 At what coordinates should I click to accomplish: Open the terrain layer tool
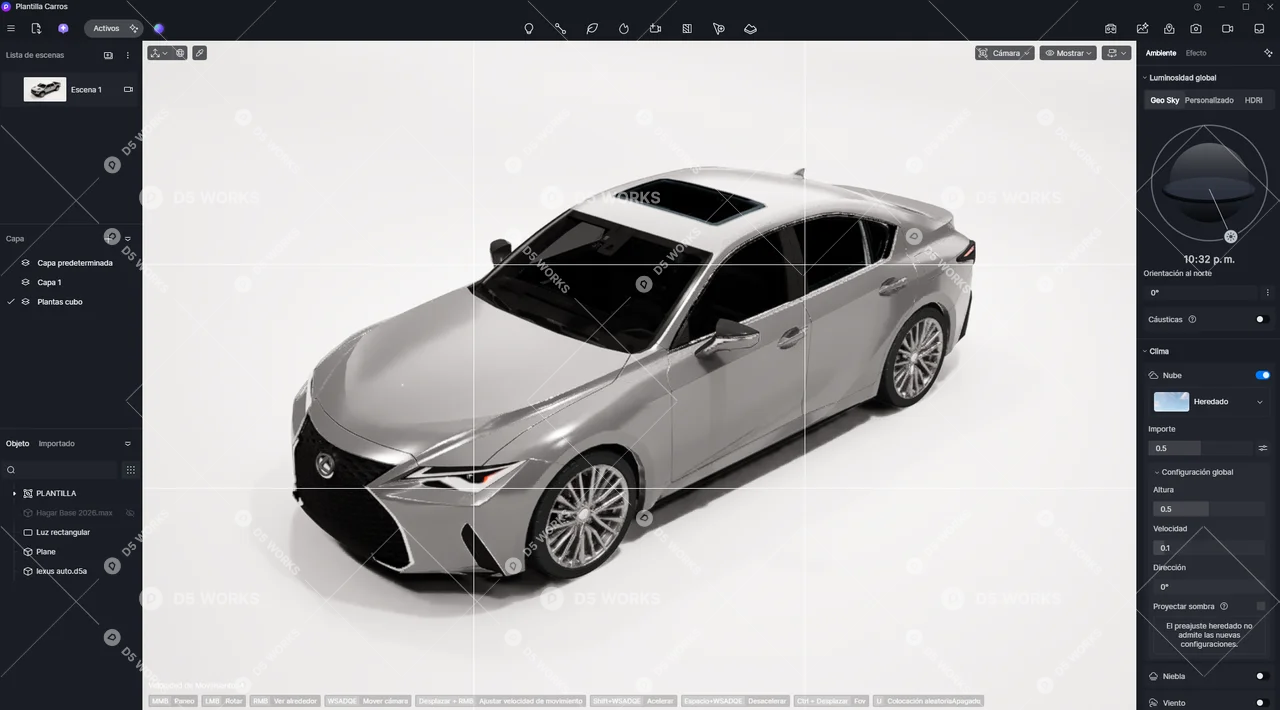click(750, 28)
